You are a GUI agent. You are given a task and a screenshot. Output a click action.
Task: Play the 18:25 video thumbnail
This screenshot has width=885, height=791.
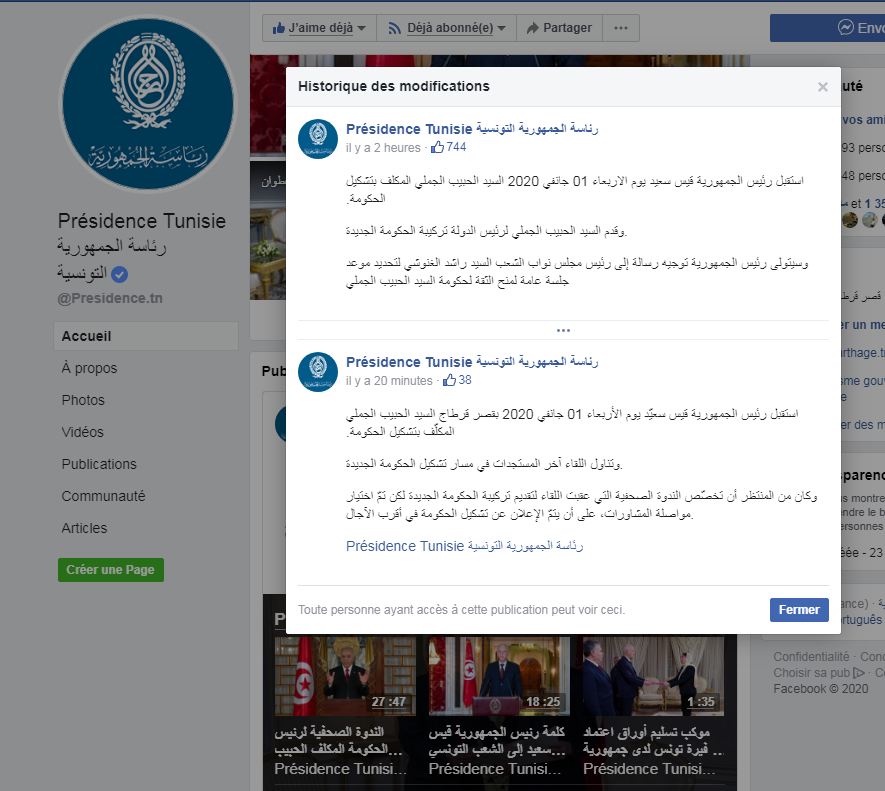click(x=499, y=676)
